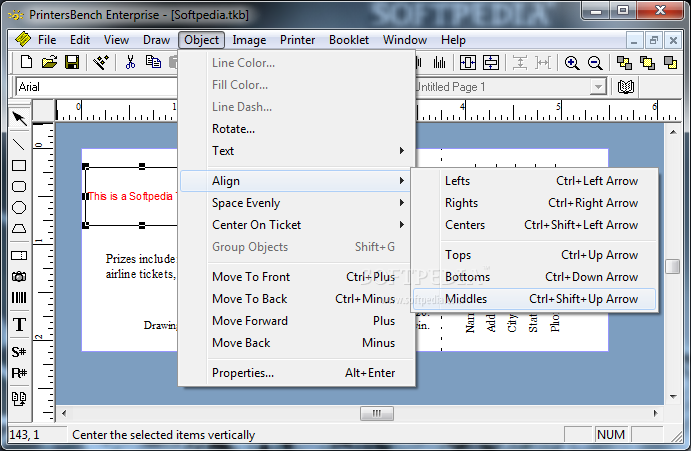Click the center horizontally on ticket icon
Screen dimensions: 691x451
468,63
